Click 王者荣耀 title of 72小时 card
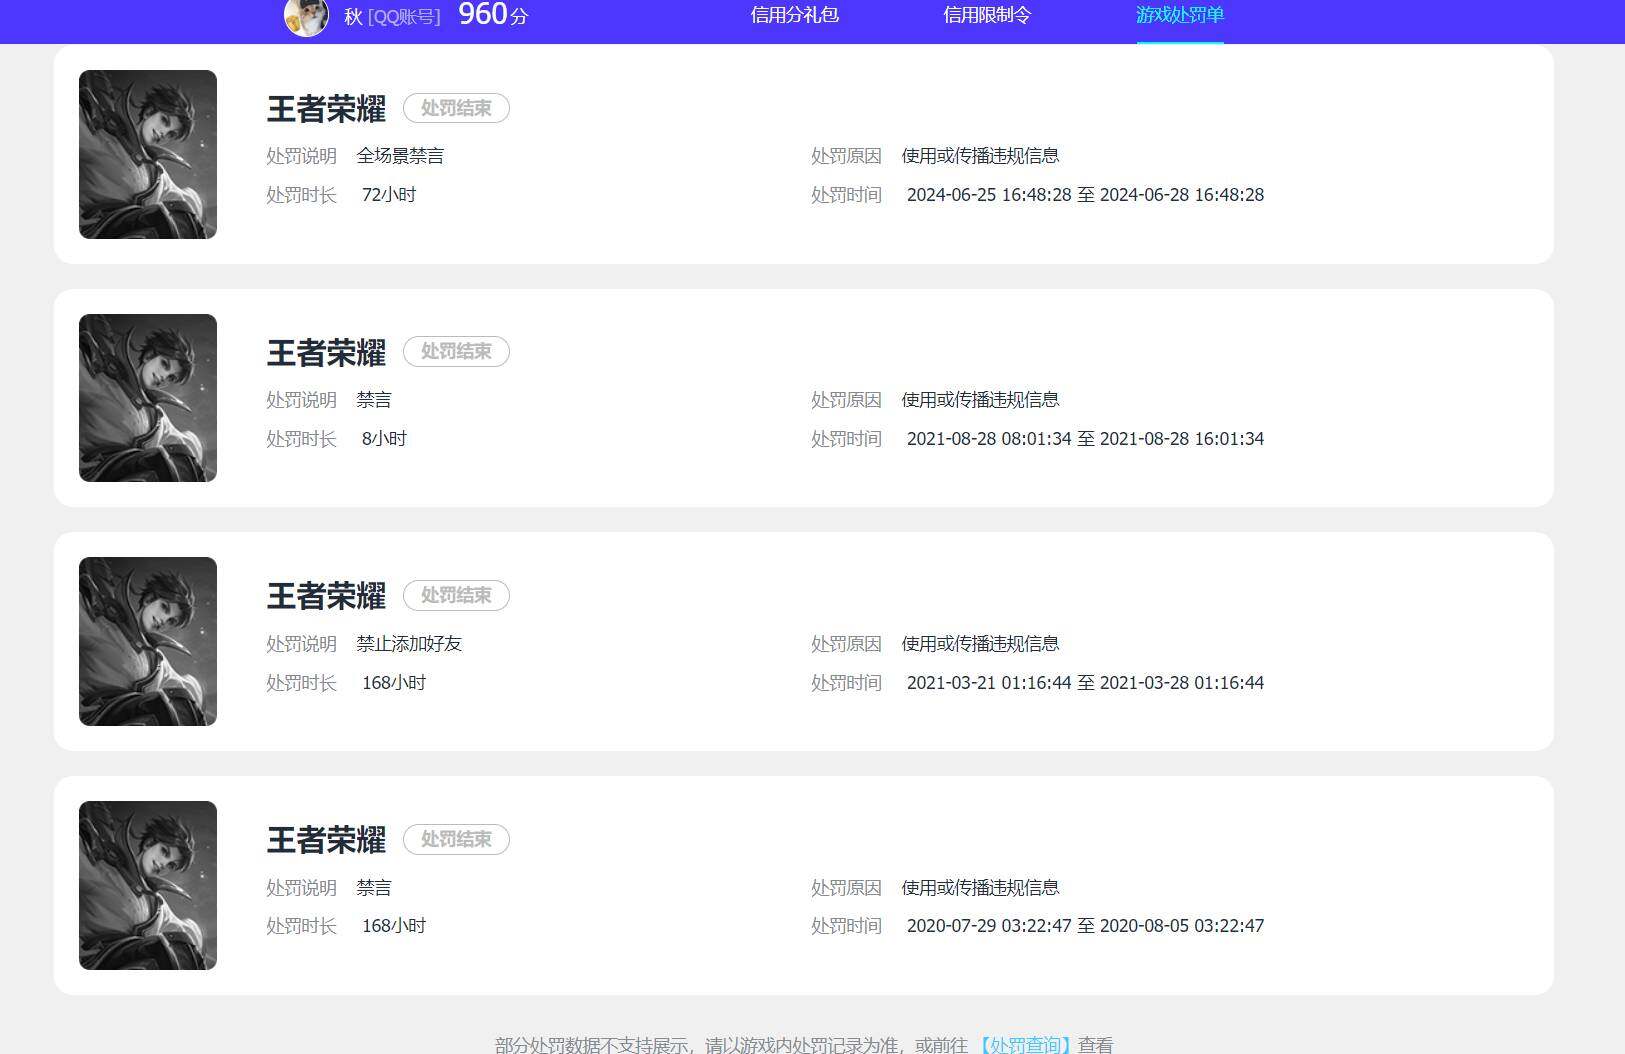Screen dimensions: 1625x1054 [326, 109]
